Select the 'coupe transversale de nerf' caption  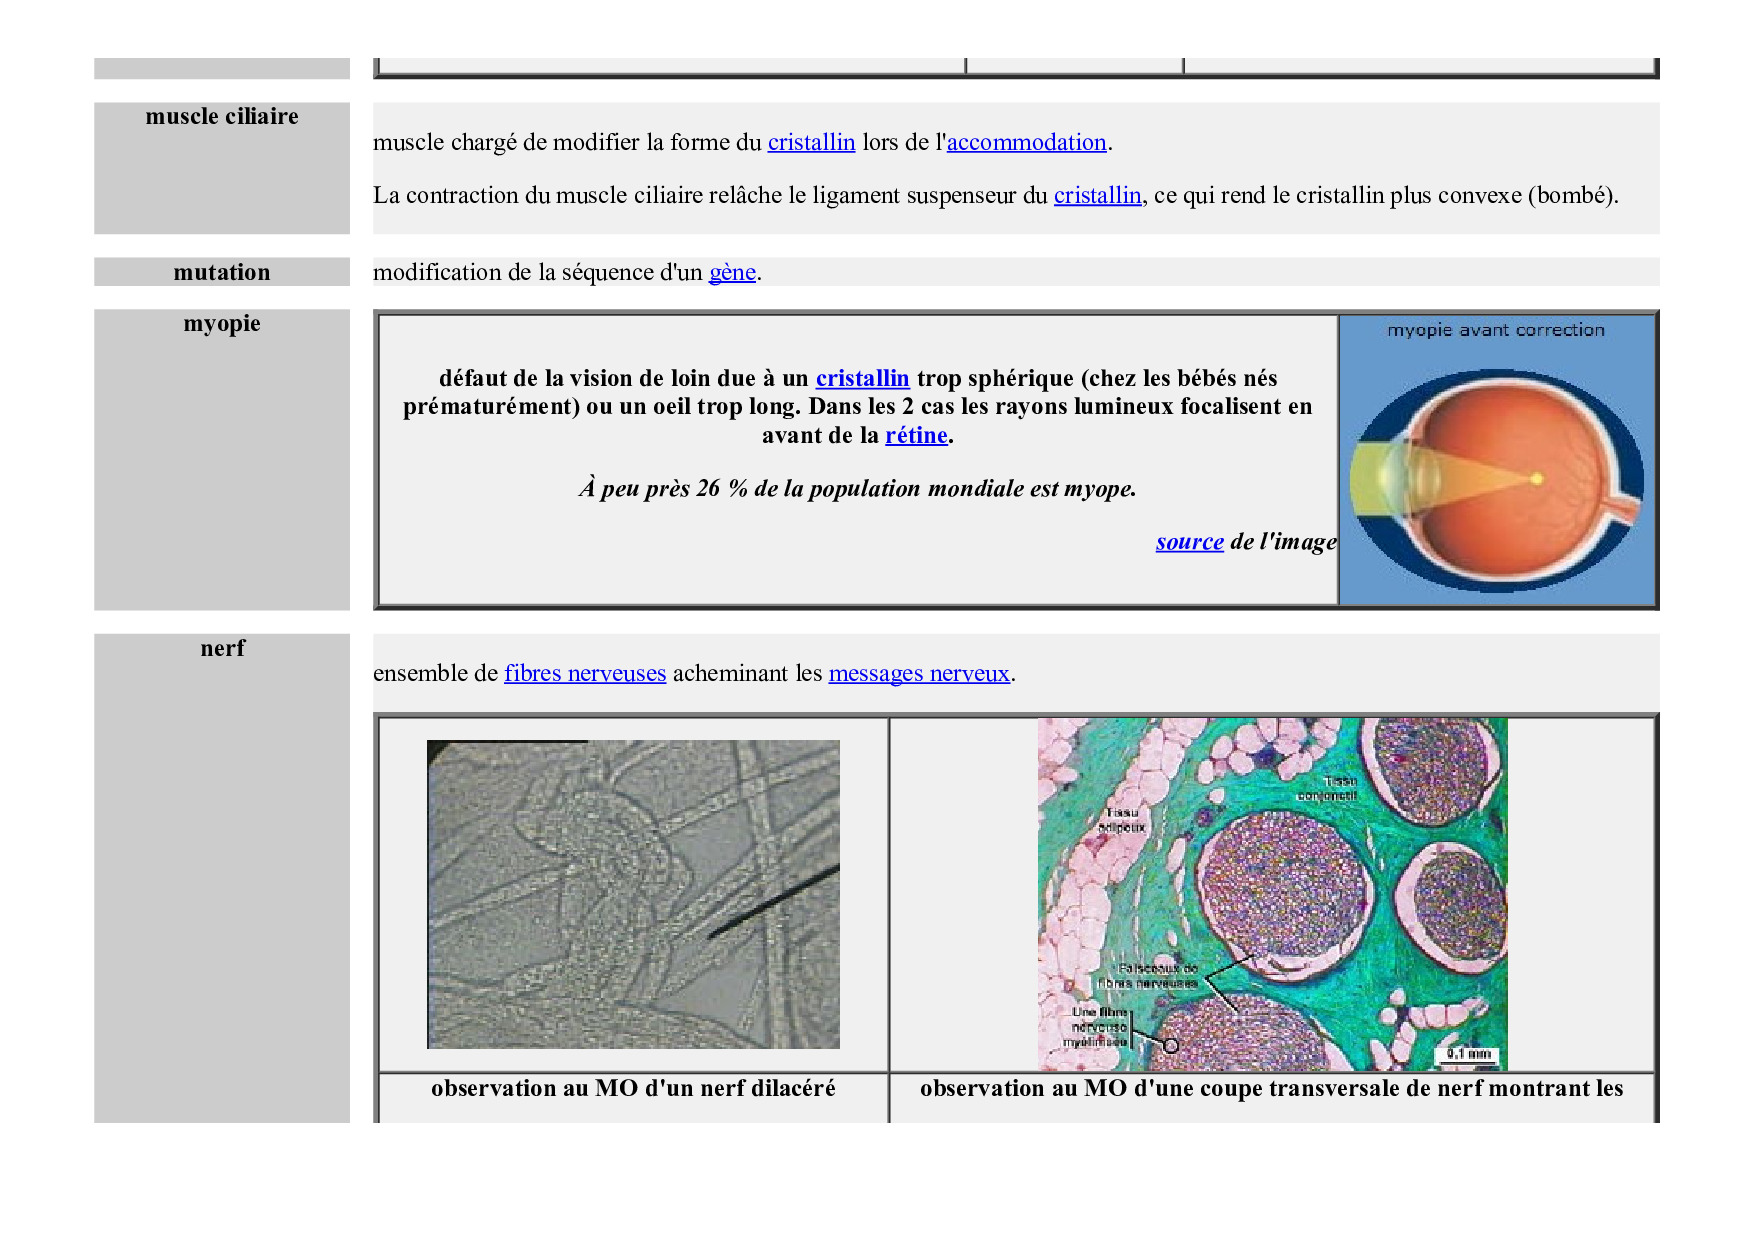[1271, 1088]
